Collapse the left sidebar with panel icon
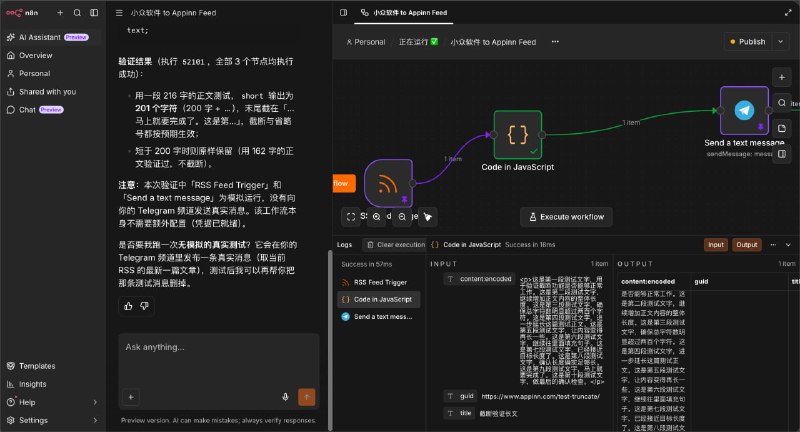The width and height of the screenshot is (800, 432). [94, 13]
